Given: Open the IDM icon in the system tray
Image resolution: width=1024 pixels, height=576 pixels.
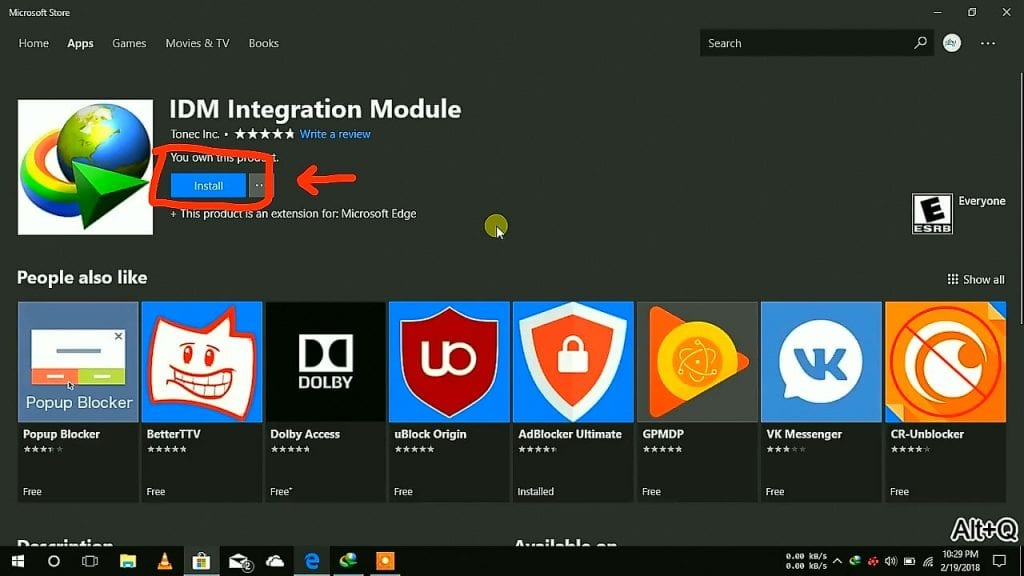Looking at the screenshot, I should [856, 563].
